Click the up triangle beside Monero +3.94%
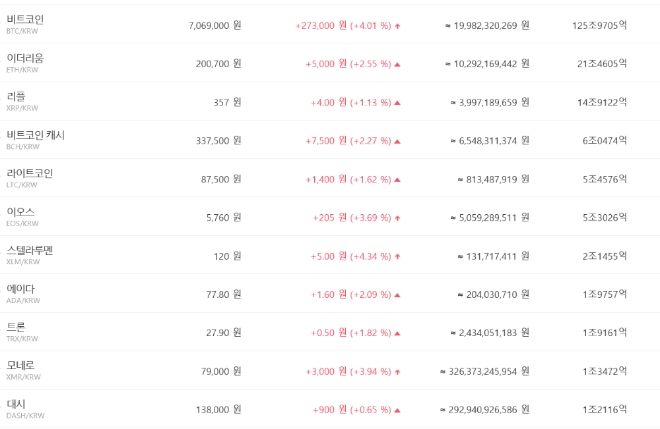The image size is (660, 429). (398, 371)
